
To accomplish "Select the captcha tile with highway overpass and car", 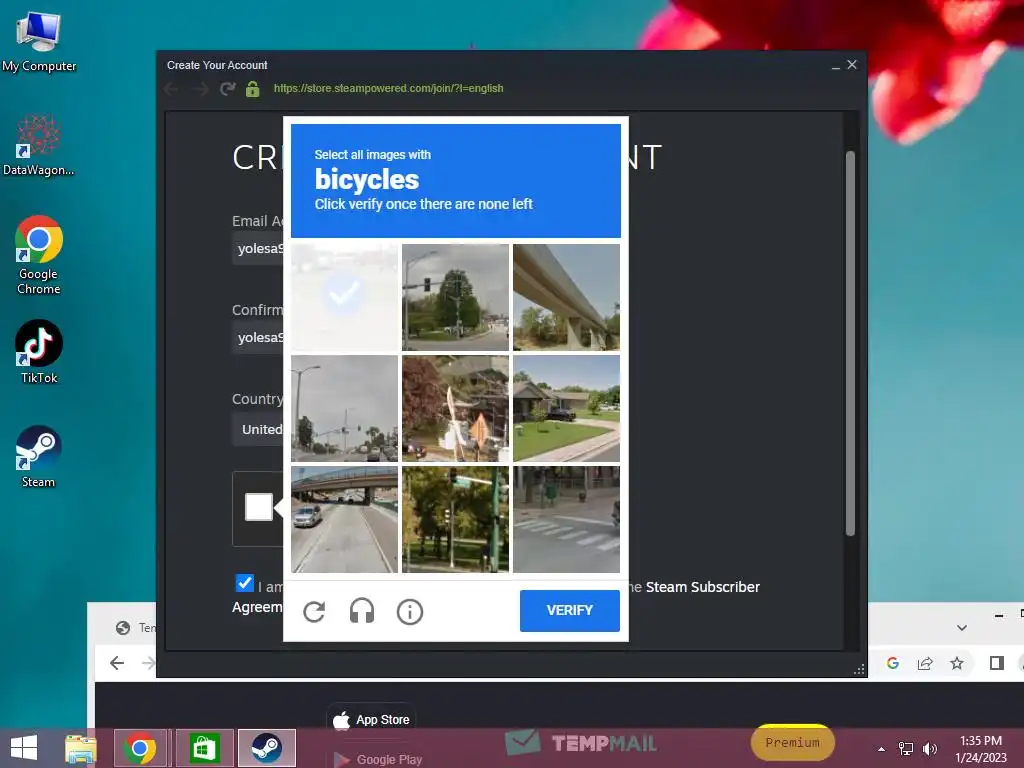I will pyautogui.click(x=344, y=519).
